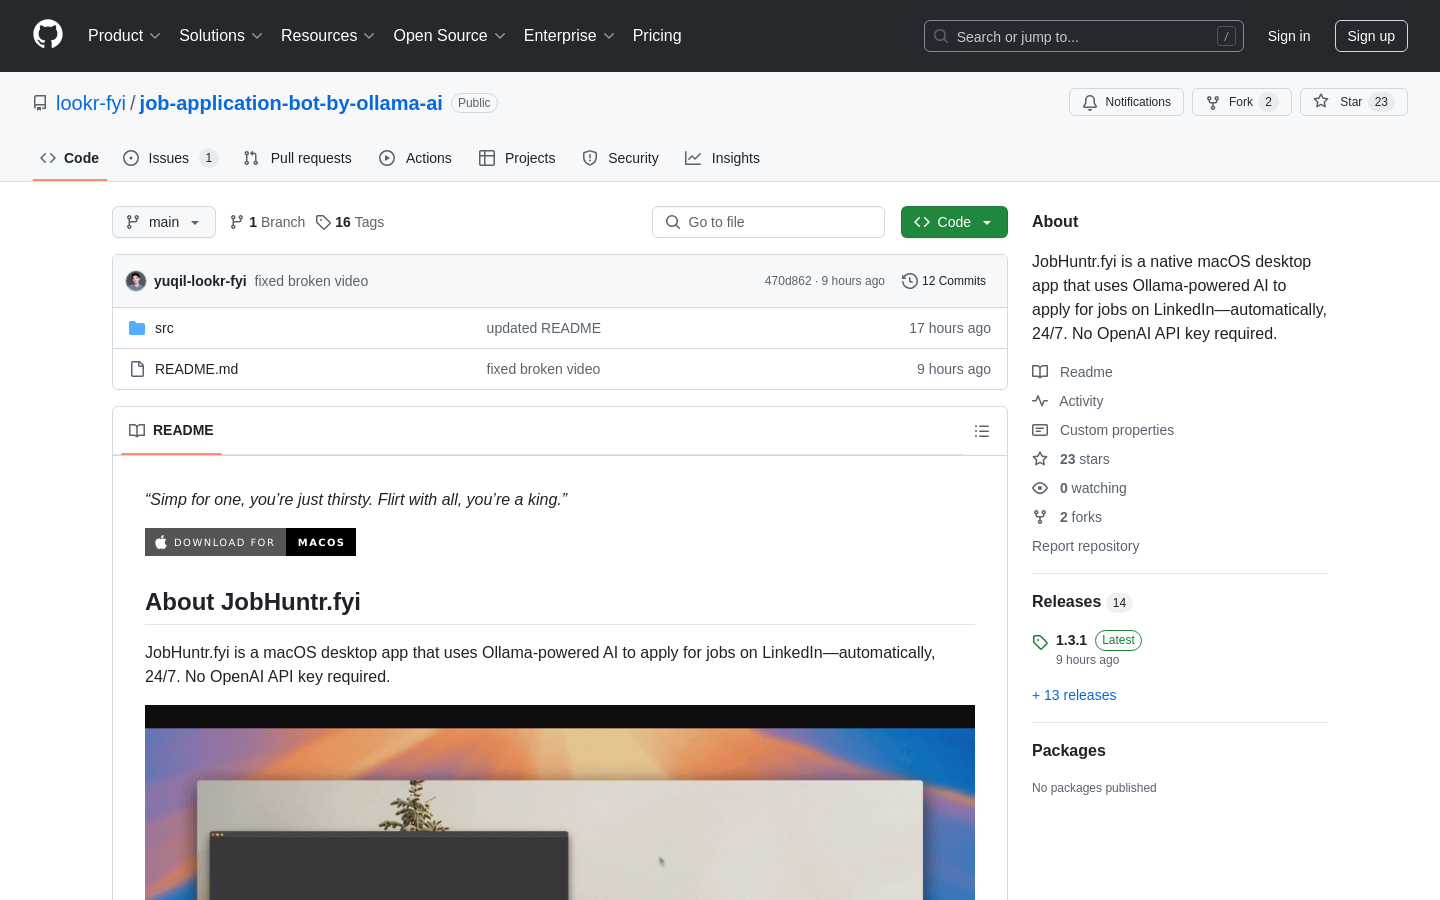Click the repository icon beside lookr-fyi
Image resolution: width=1440 pixels, height=900 pixels.
click(x=40, y=103)
